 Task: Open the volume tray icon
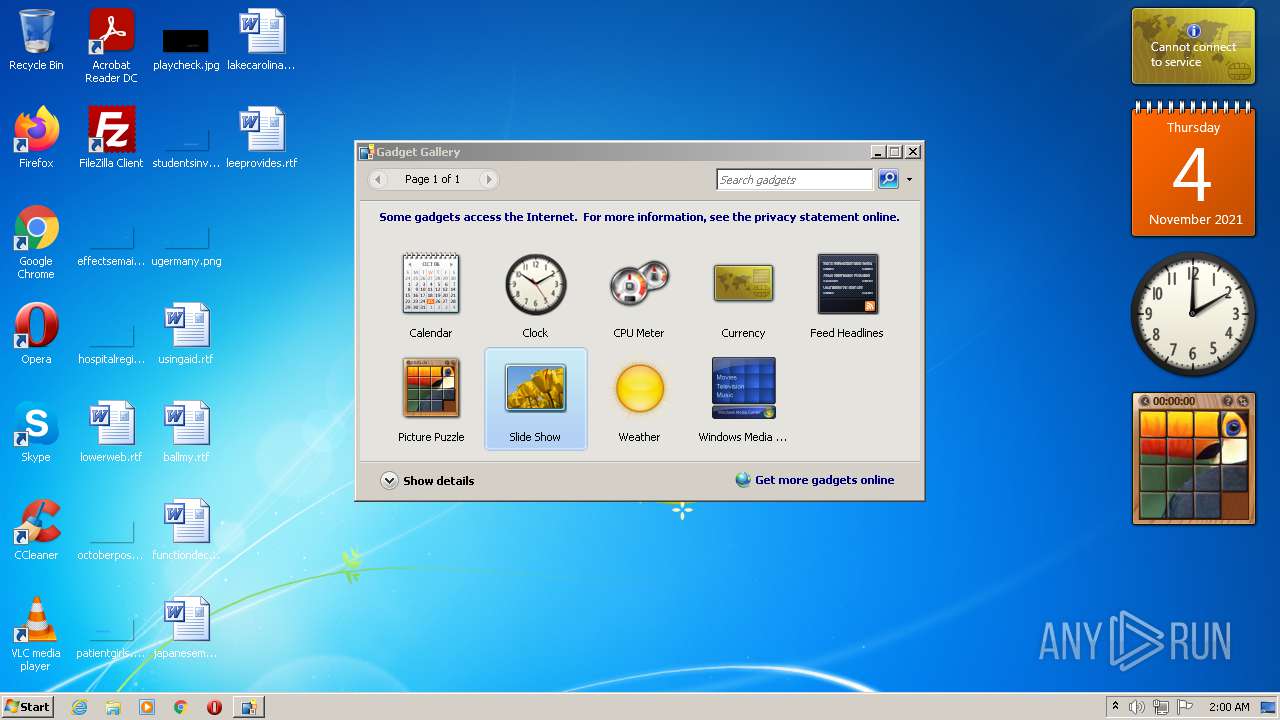1137,707
